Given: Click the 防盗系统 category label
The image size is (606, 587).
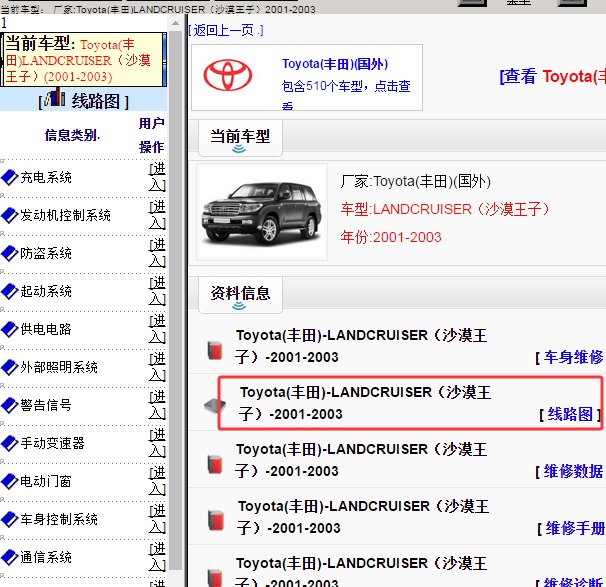Looking at the screenshot, I should [x=46, y=253].
